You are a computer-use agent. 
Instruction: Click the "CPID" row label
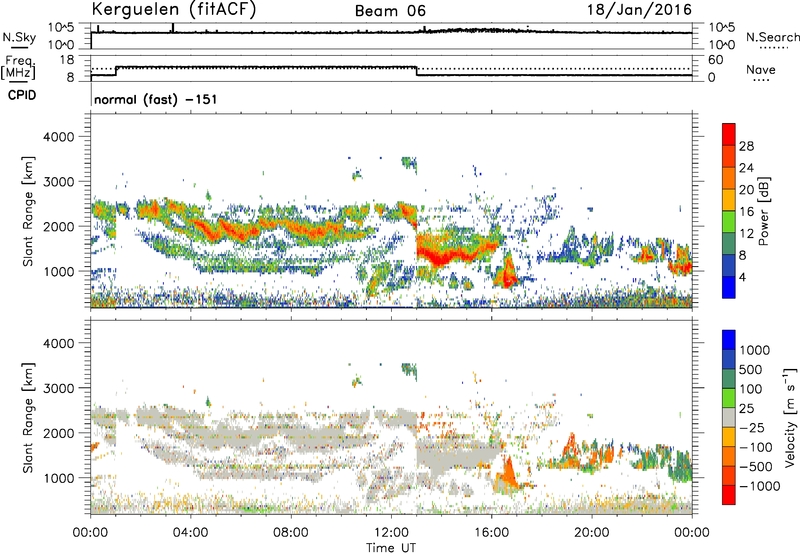click(22, 95)
